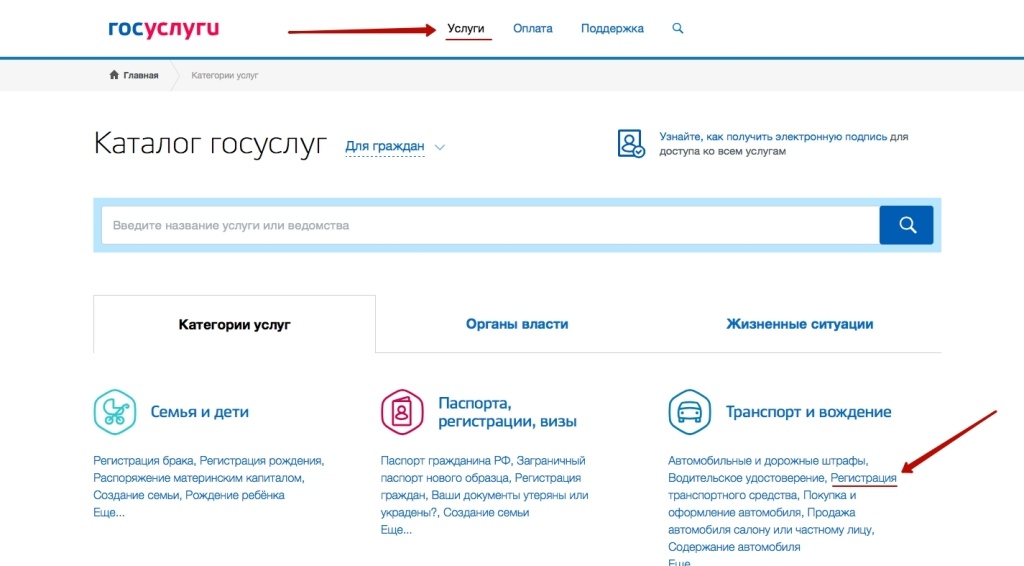Click the Рождение ребёнка link
Screen dimensions: 1024x566
[234, 495]
